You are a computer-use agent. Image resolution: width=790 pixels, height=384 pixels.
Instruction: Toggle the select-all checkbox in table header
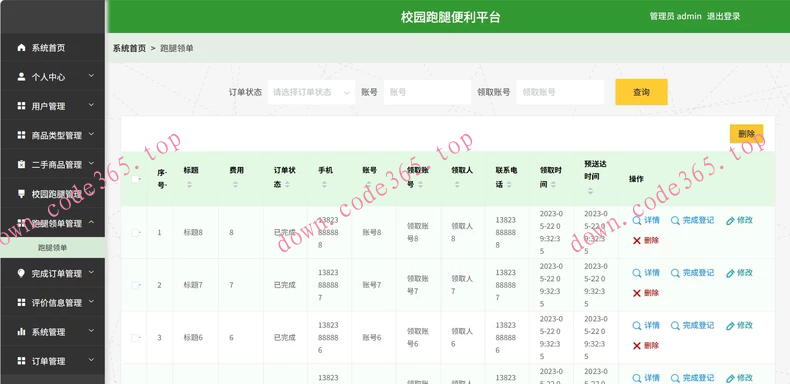coord(135,179)
